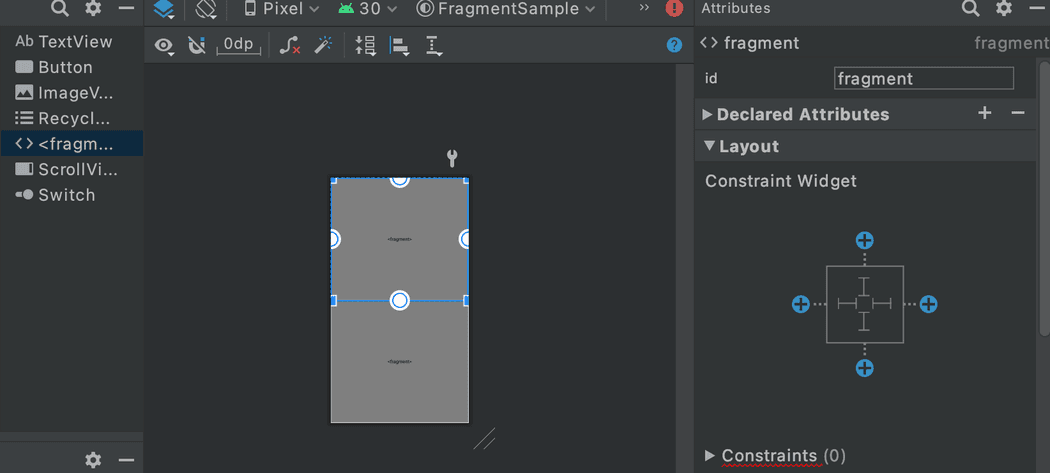Open the Component Tree settings gear
Viewport: 1050px width, 473px height.
tap(93, 460)
